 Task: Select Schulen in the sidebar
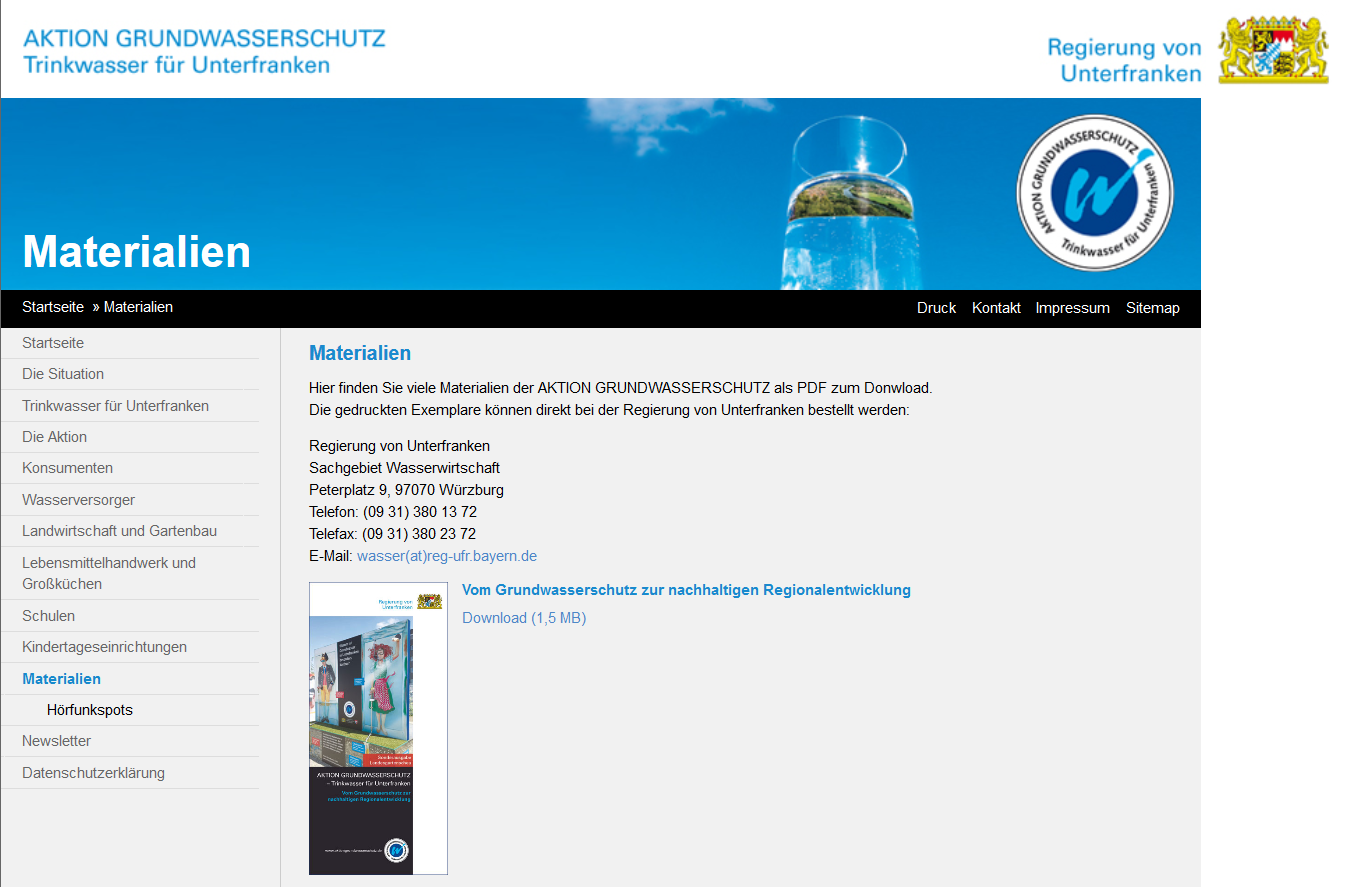(x=130, y=616)
